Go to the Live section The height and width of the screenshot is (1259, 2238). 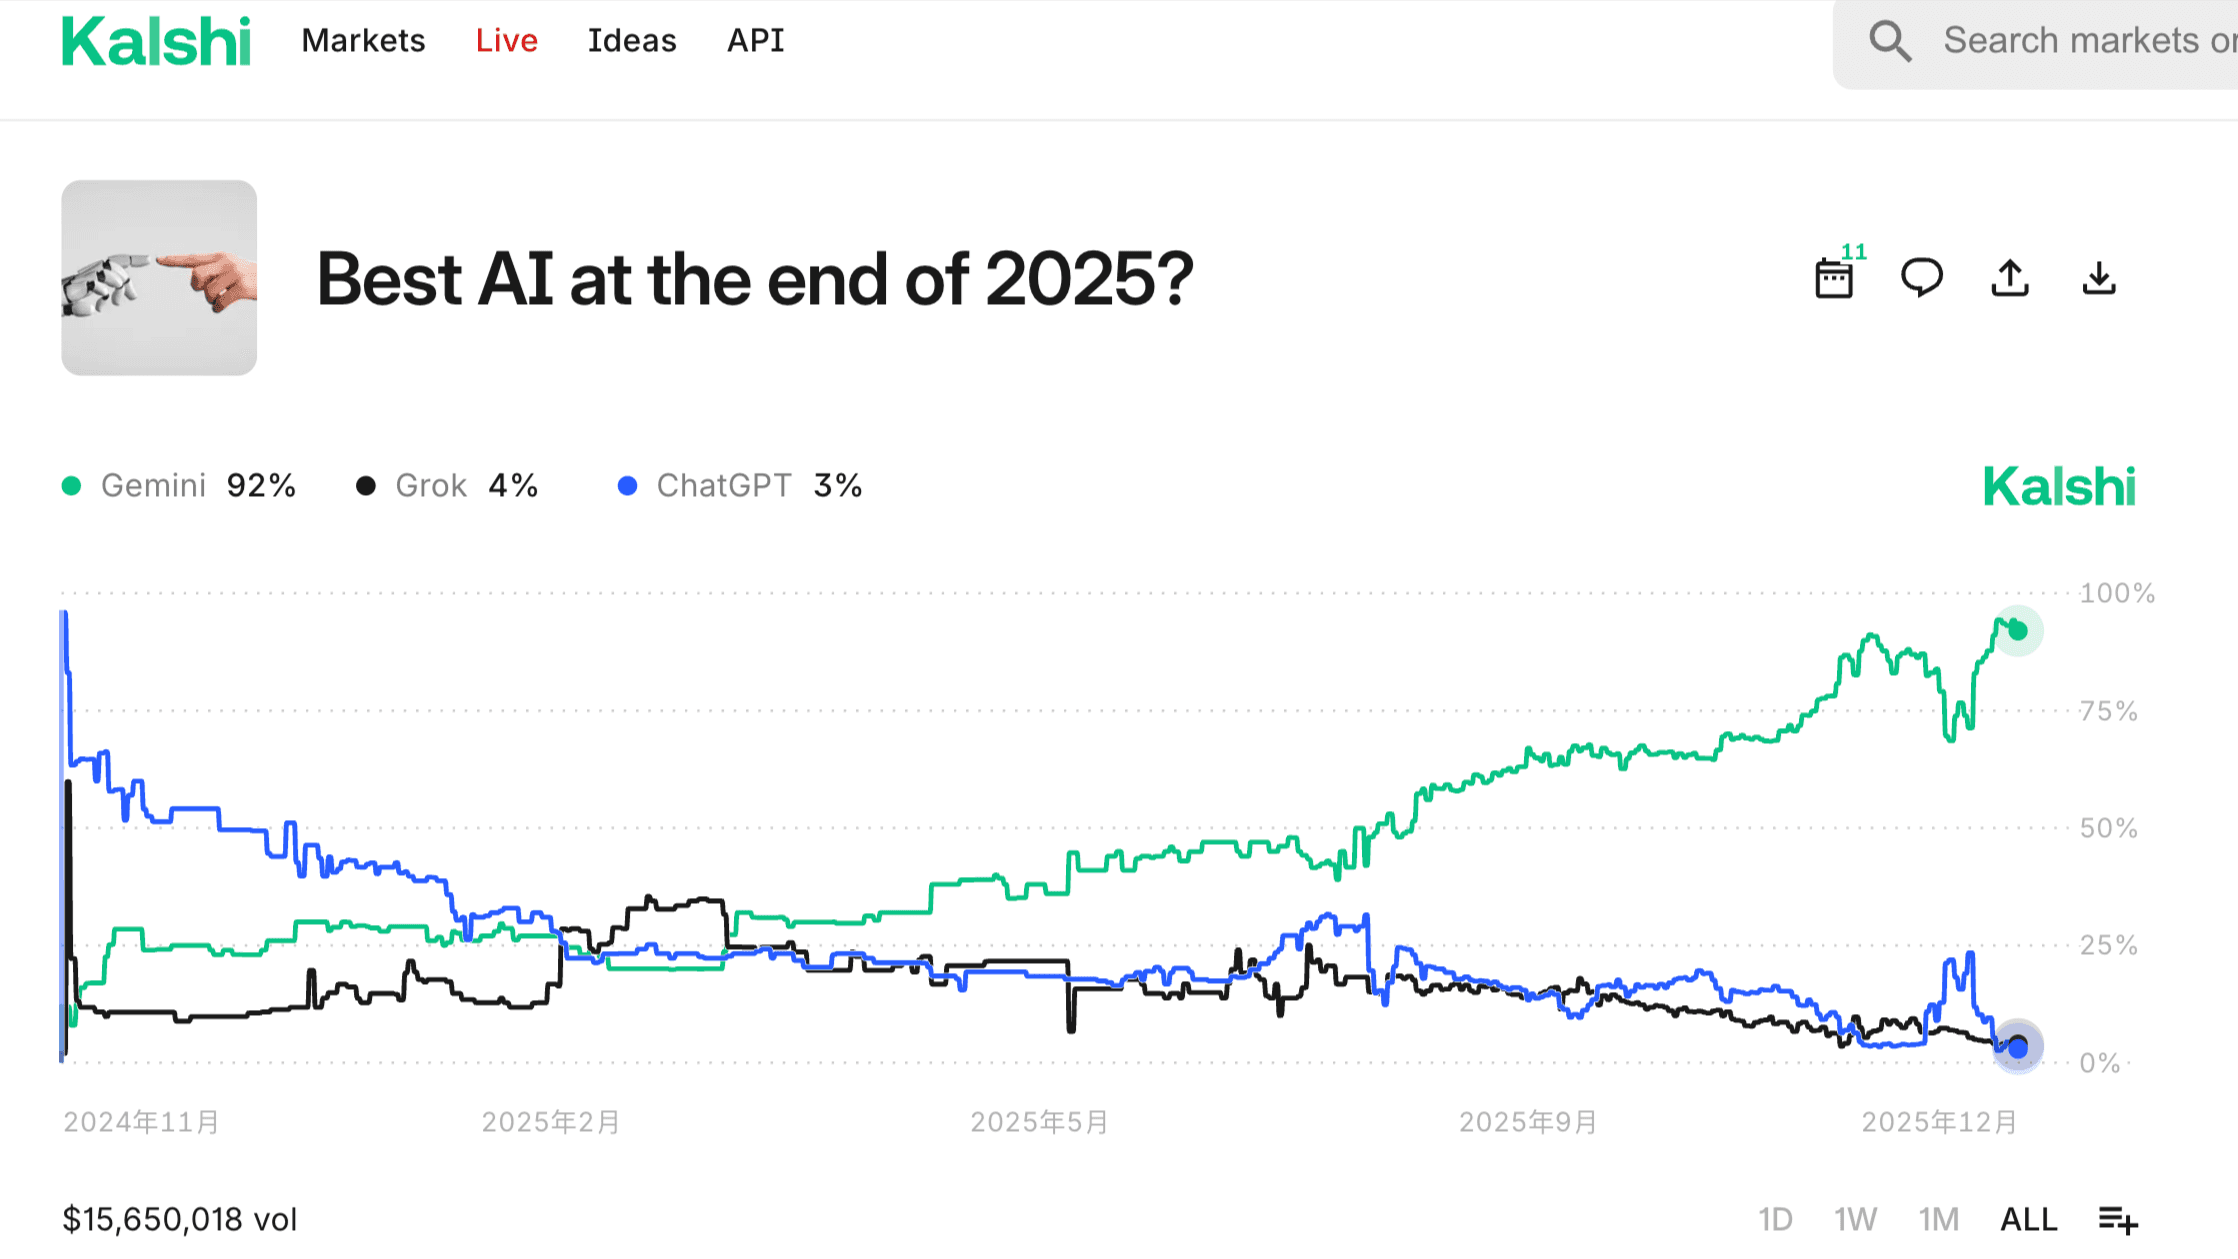point(506,40)
